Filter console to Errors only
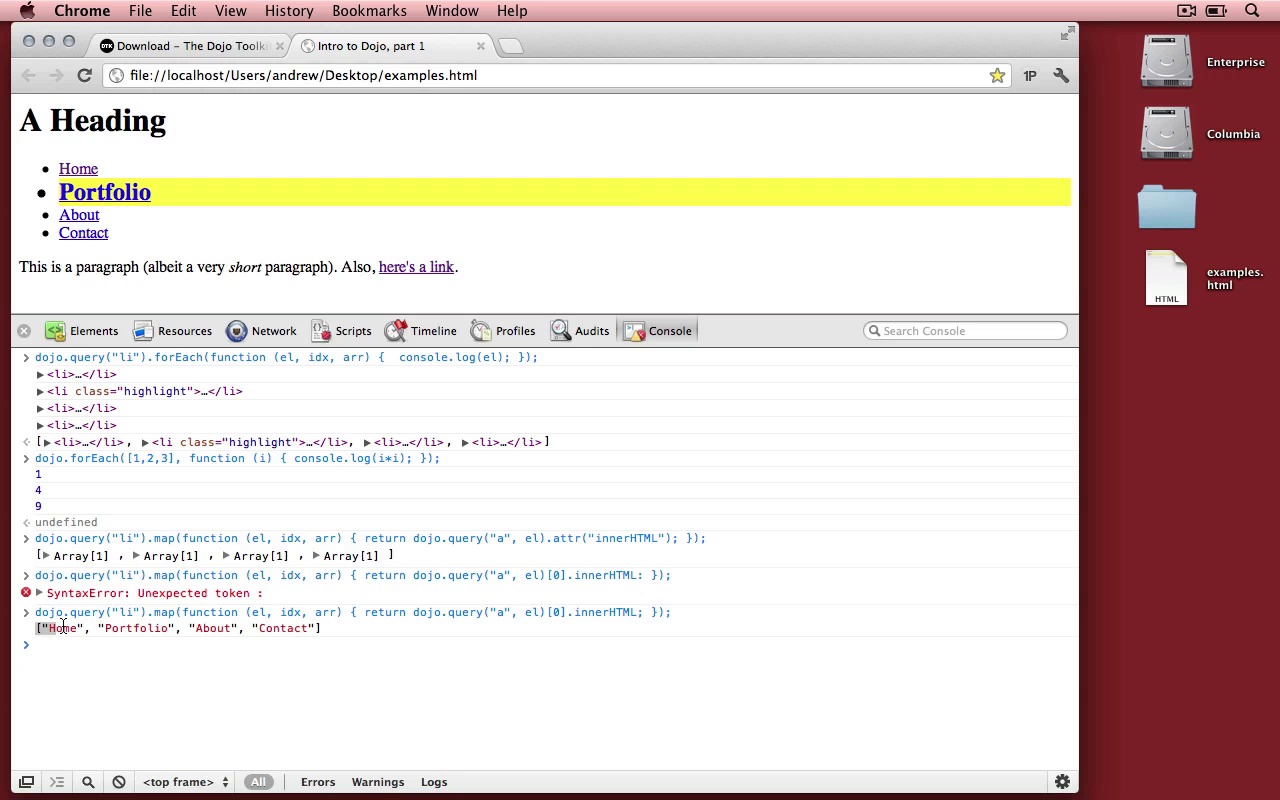The height and width of the screenshot is (800, 1280). coord(318,782)
